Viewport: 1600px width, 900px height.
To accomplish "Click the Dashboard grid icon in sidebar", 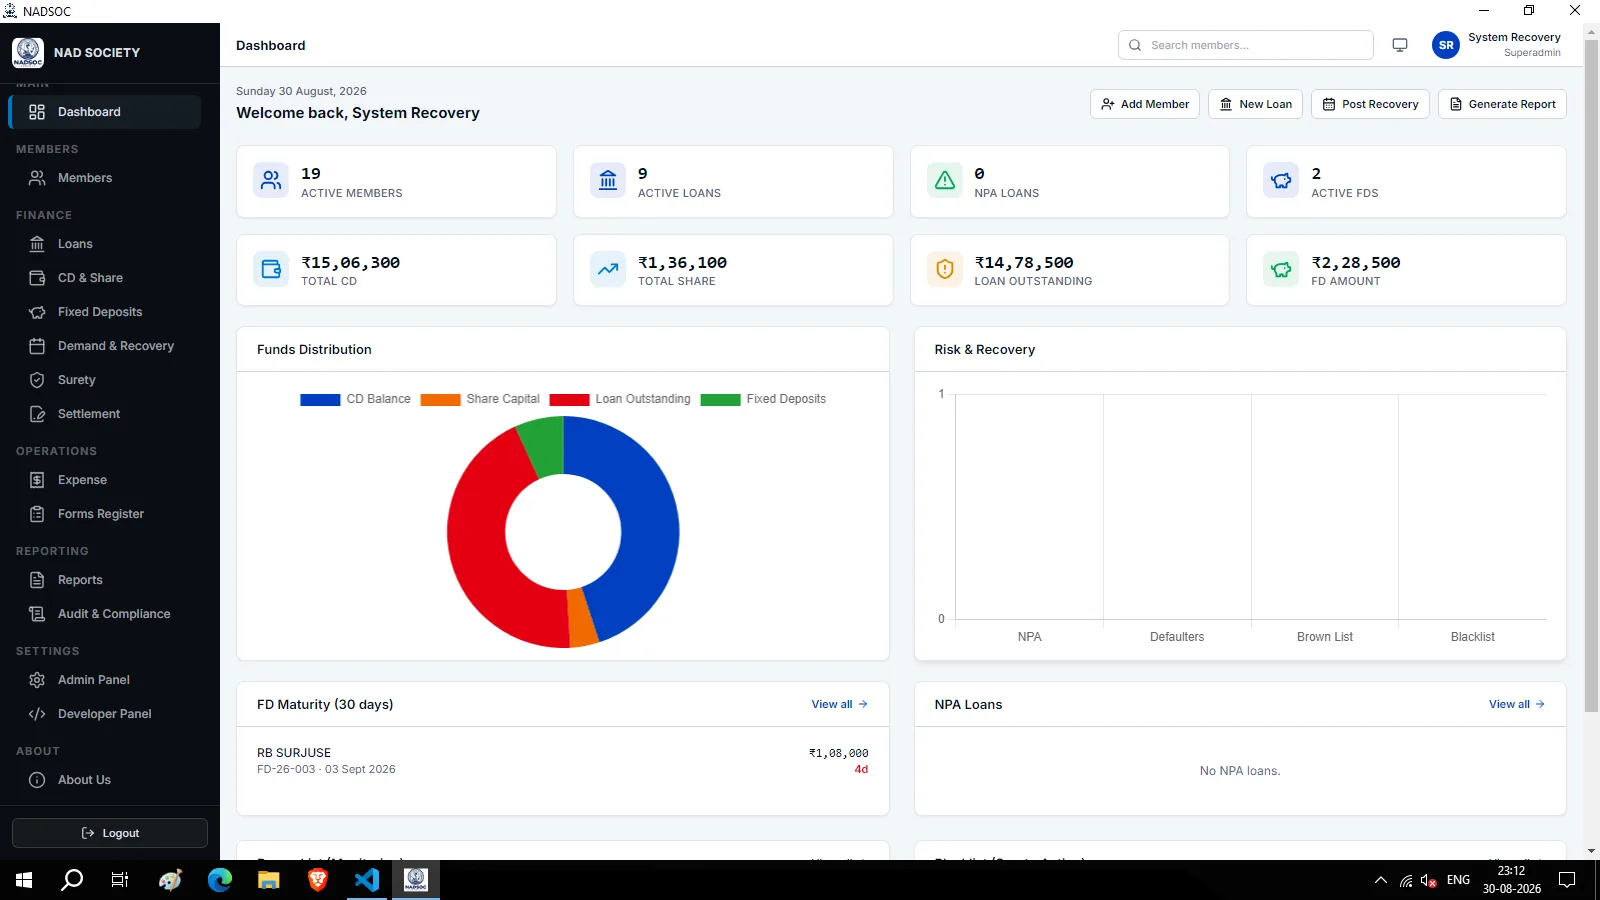I will coord(37,112).
